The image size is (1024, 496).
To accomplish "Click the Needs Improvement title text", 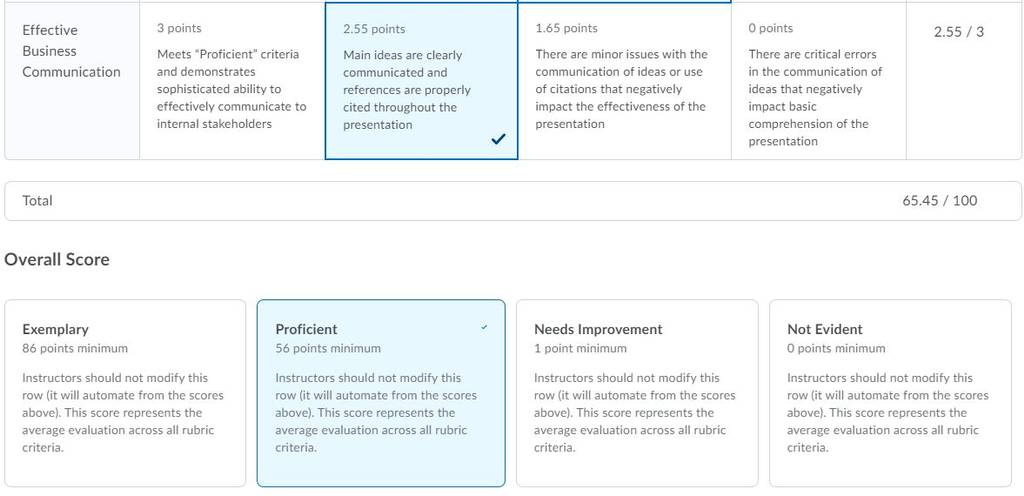I will (x=598, y=329).
